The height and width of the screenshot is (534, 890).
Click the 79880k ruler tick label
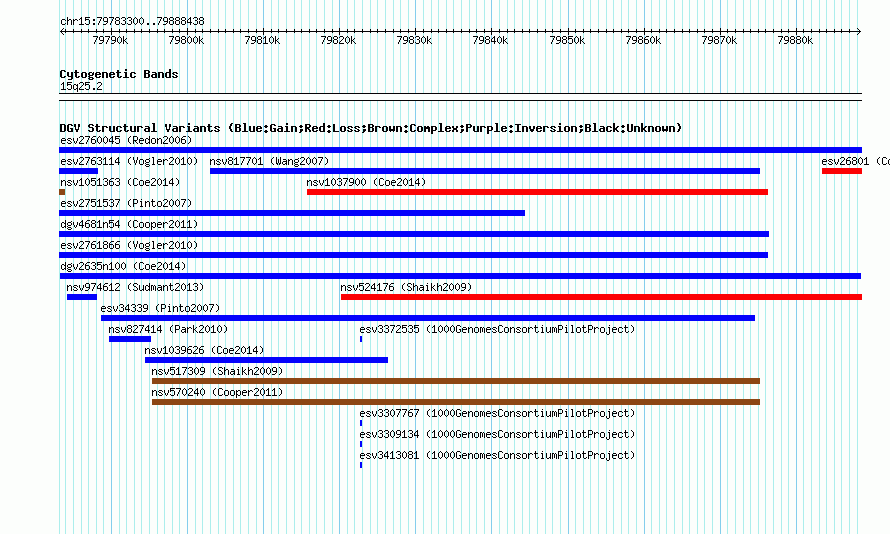coord(795,40)
